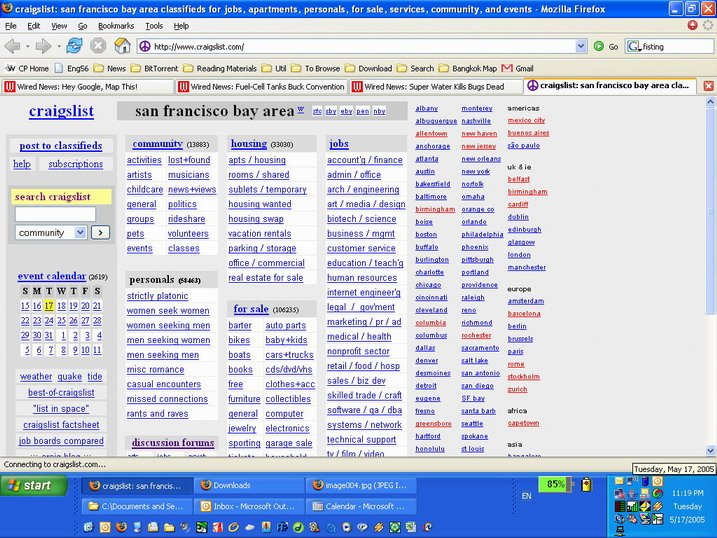This screenshot has width=717, height=538.
Task: Close the current tab with red X
Action: click(x=708, y=86)
